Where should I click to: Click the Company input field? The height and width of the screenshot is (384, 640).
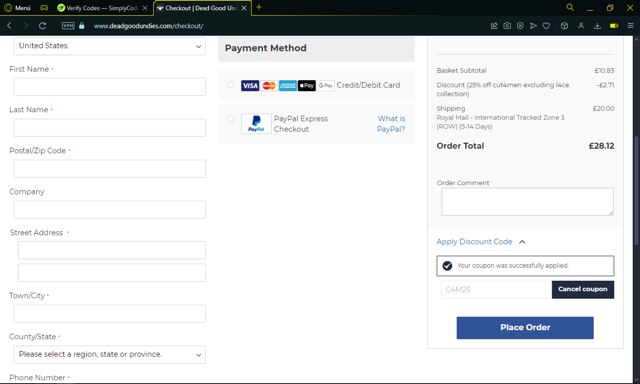point(109,209)
